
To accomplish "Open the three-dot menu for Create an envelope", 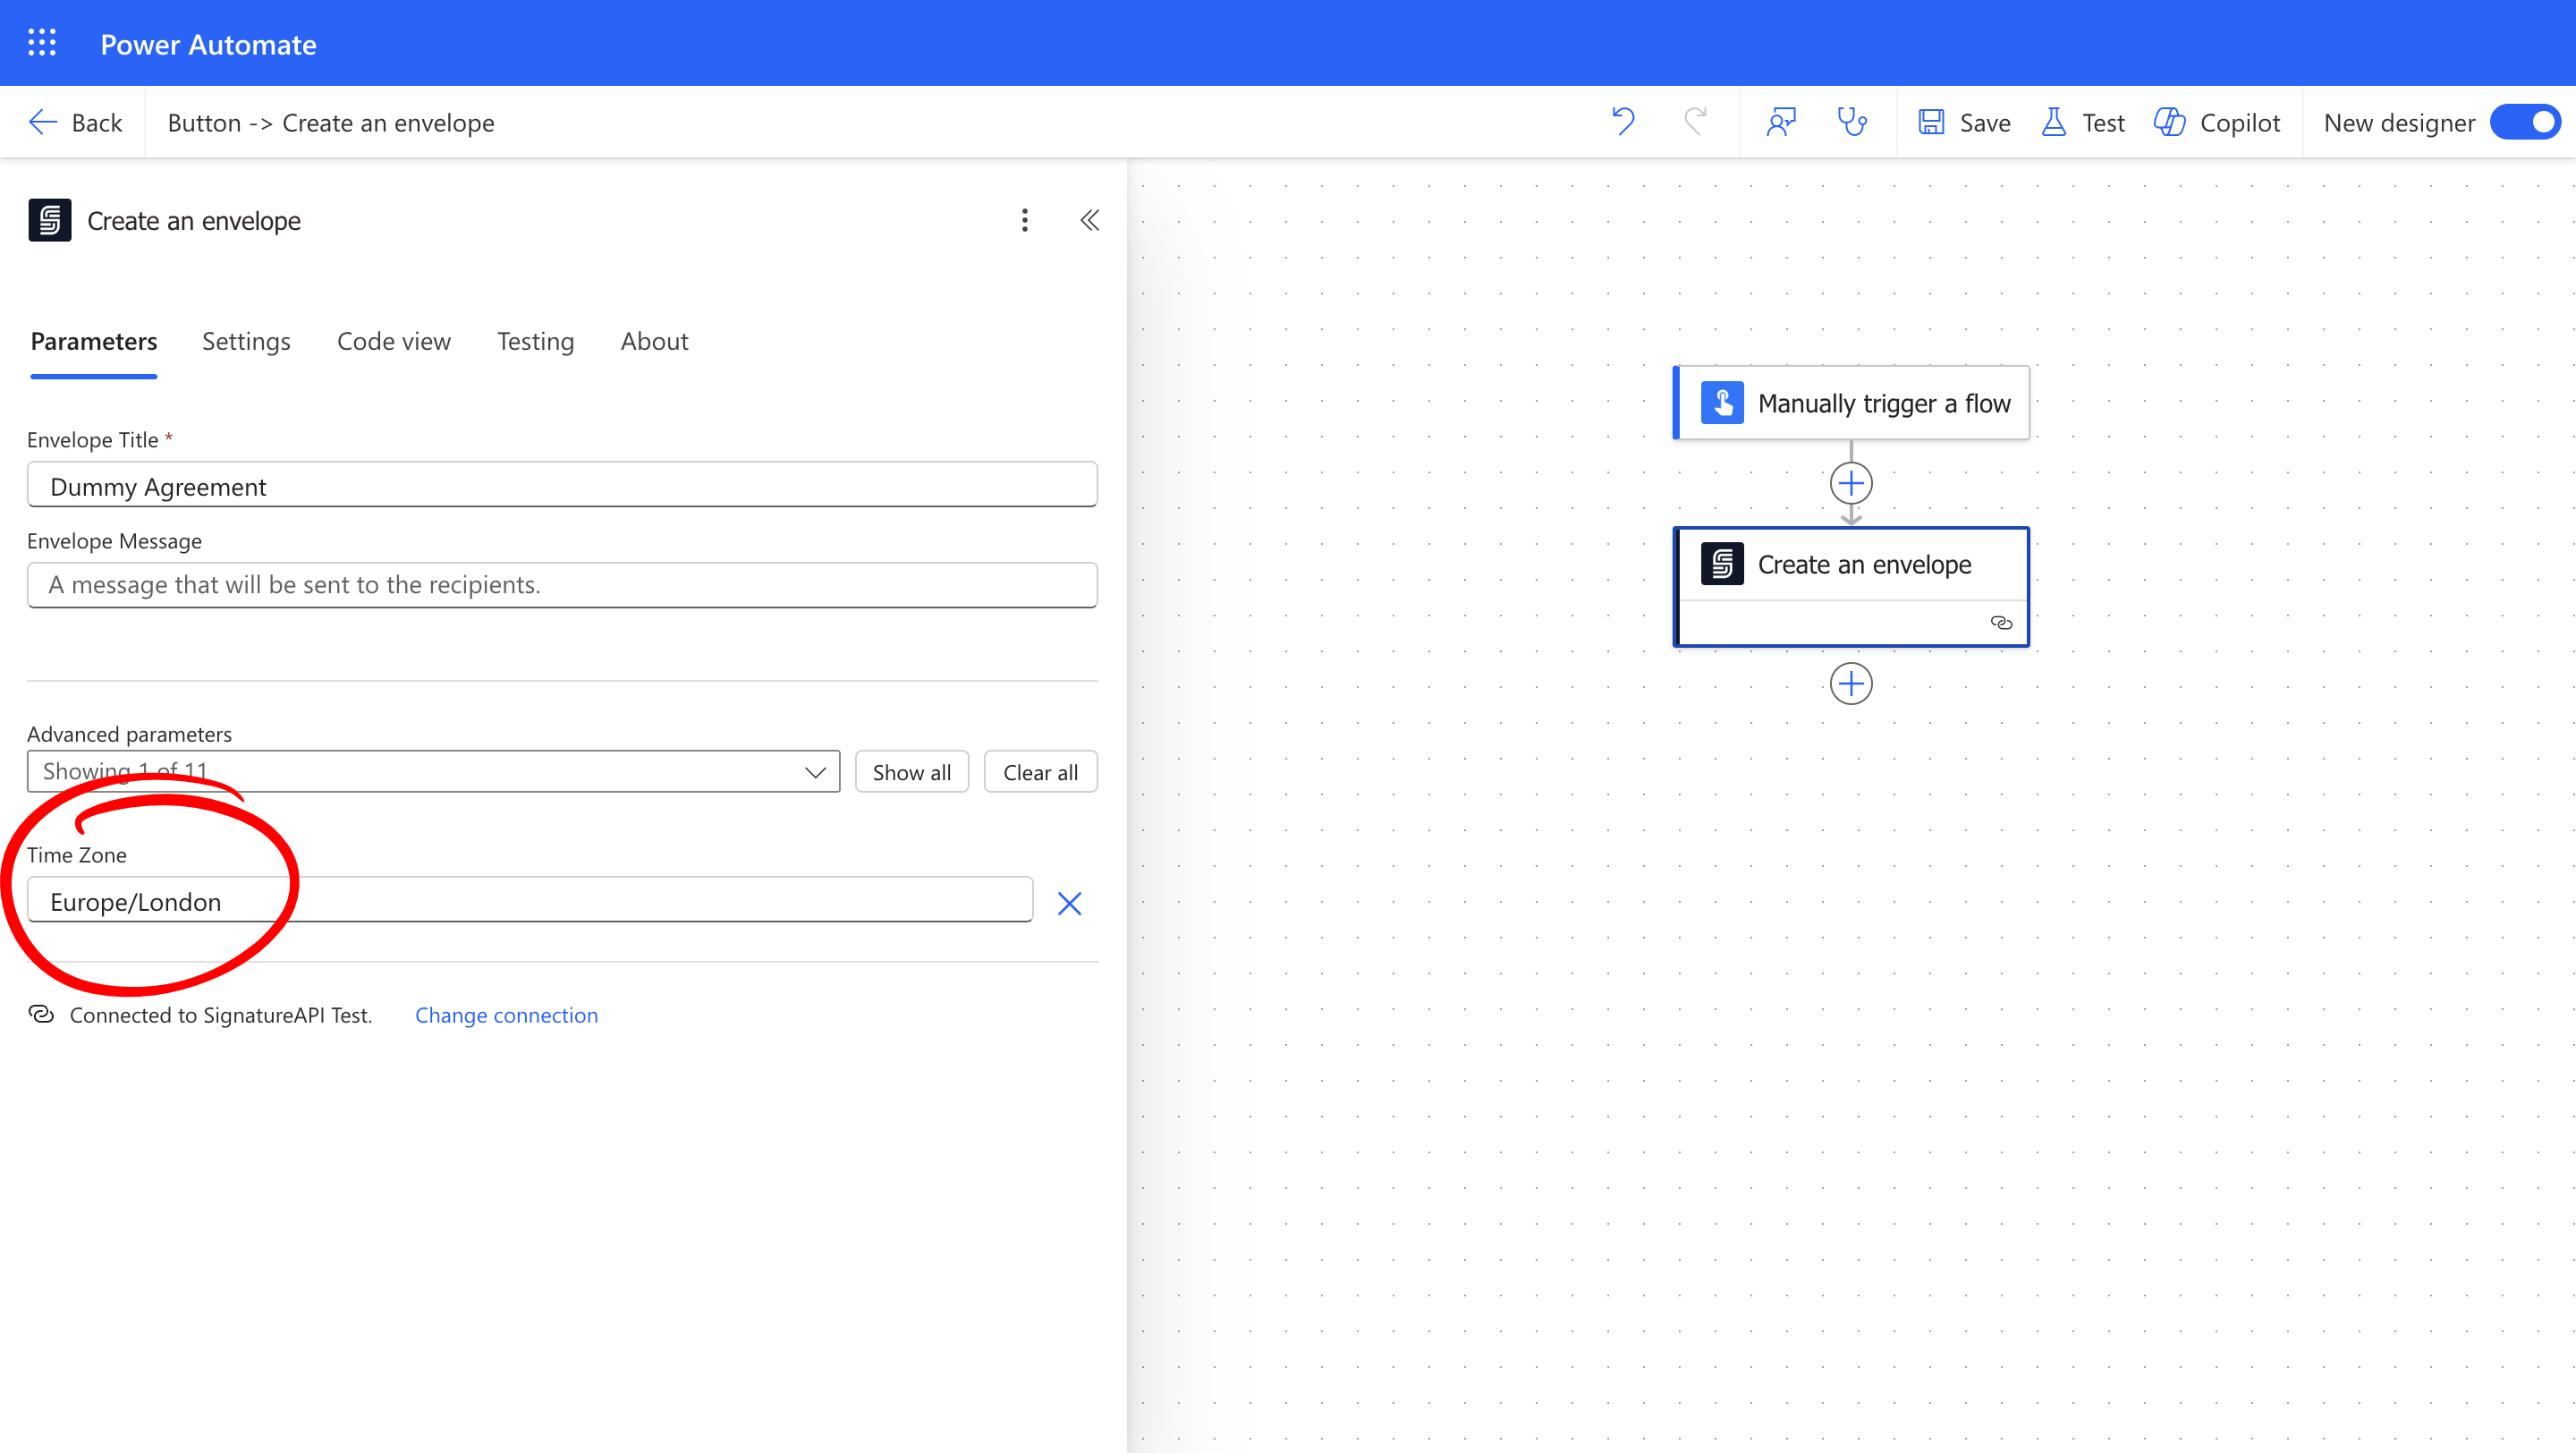I will tap(1024, 220).
